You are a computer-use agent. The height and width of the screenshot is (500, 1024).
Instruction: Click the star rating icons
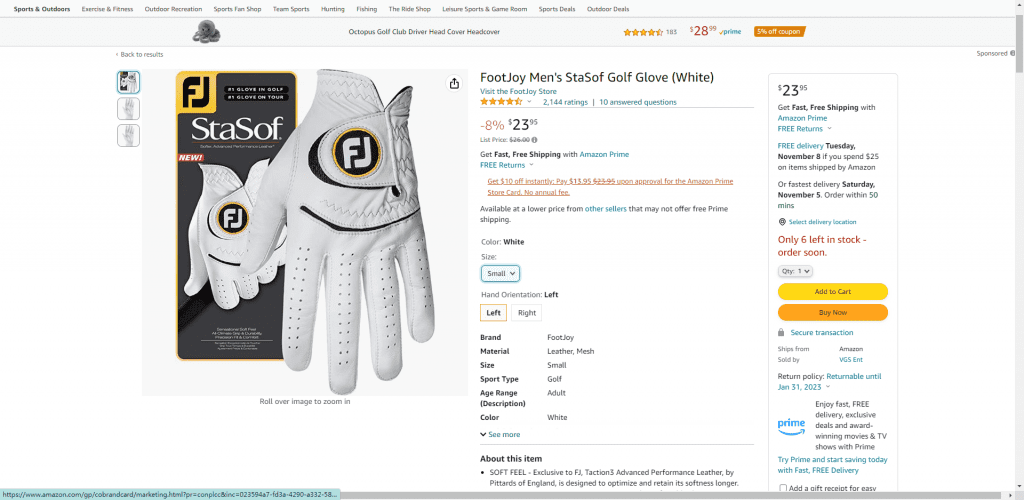(x=501, y=101)
